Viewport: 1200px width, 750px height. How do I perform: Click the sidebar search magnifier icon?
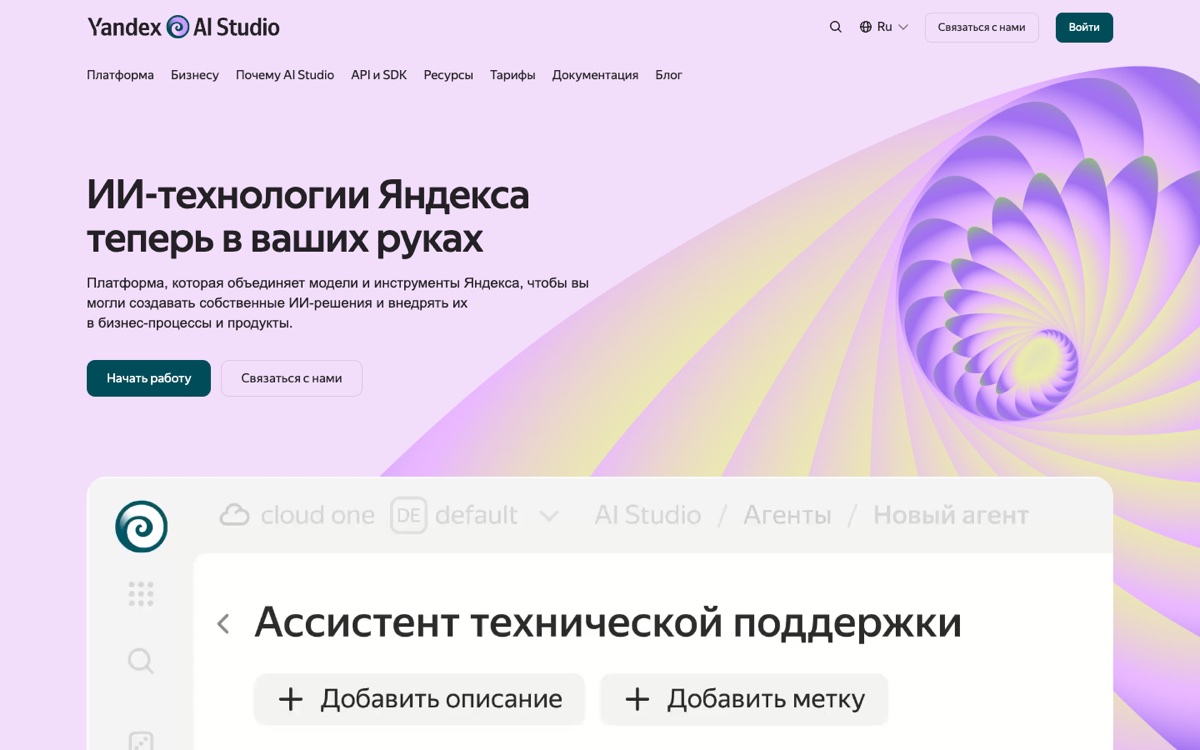click(141, 661)
